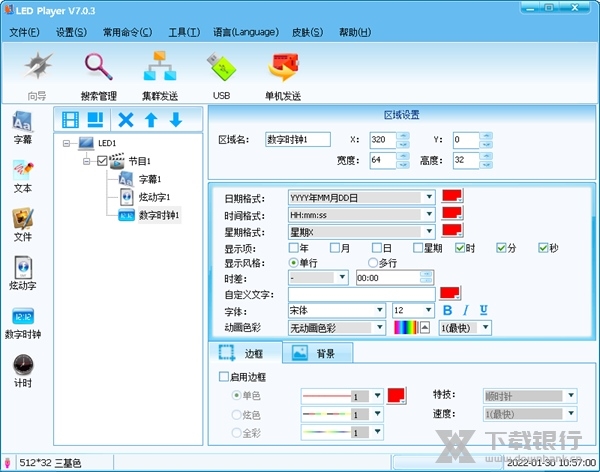Viewport: 600px width, 472px height.
Task: Switch to the 背景 tab
Action: tap(317, 353)
